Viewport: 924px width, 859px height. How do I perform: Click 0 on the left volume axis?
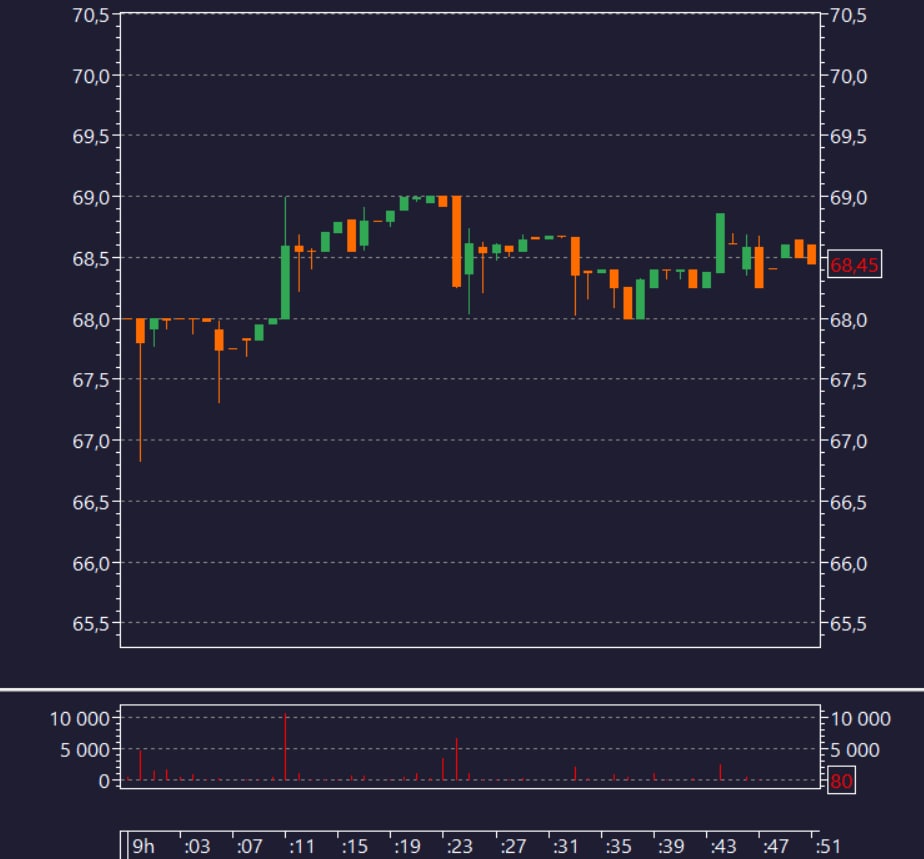[x=104, y=781]
